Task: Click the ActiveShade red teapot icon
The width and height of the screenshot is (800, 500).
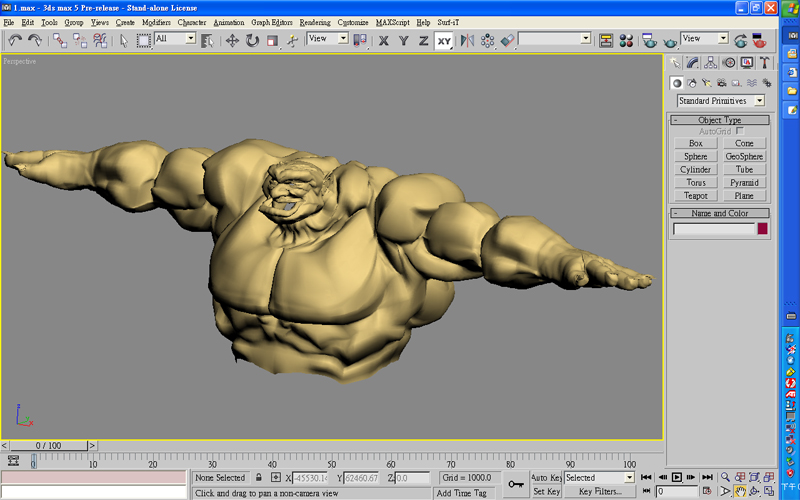Action: coord(760,40)
